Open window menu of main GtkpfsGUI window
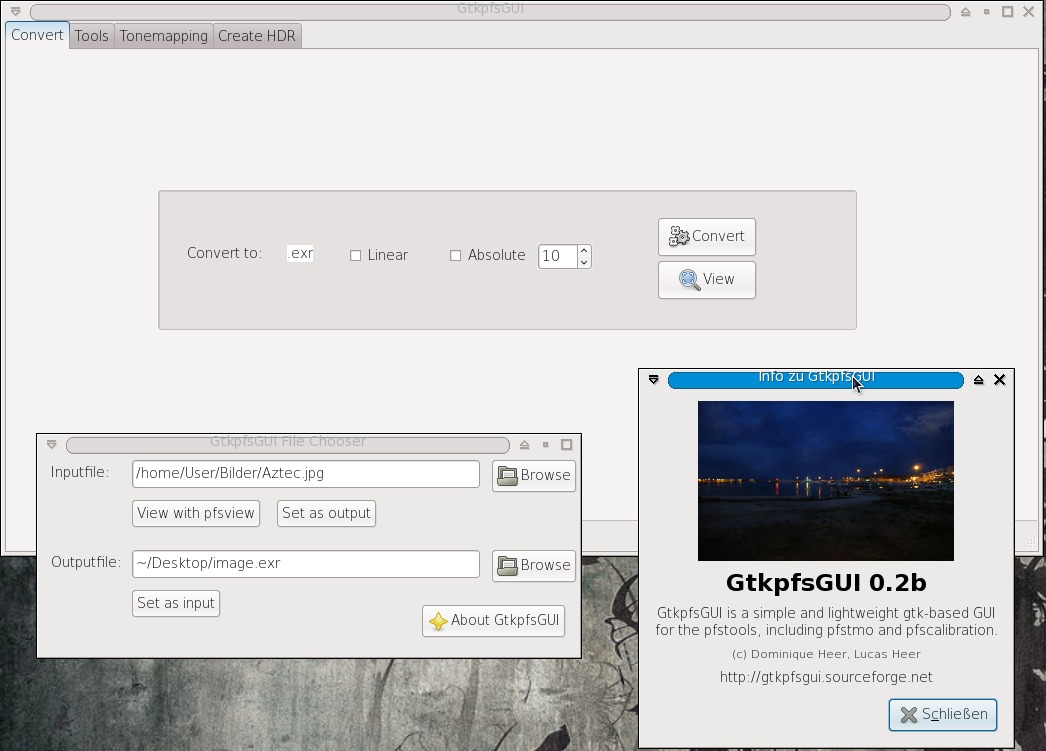The image size is (1046, 751). click(x=15, y=11)
